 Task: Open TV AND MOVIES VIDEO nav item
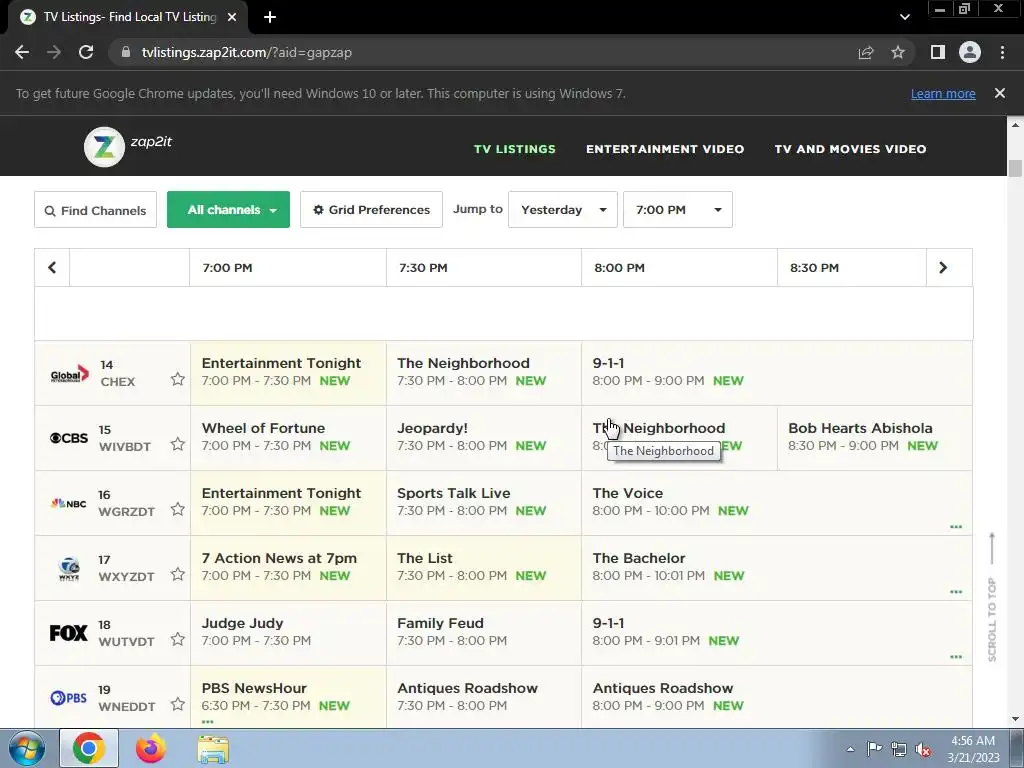point(850,149)
